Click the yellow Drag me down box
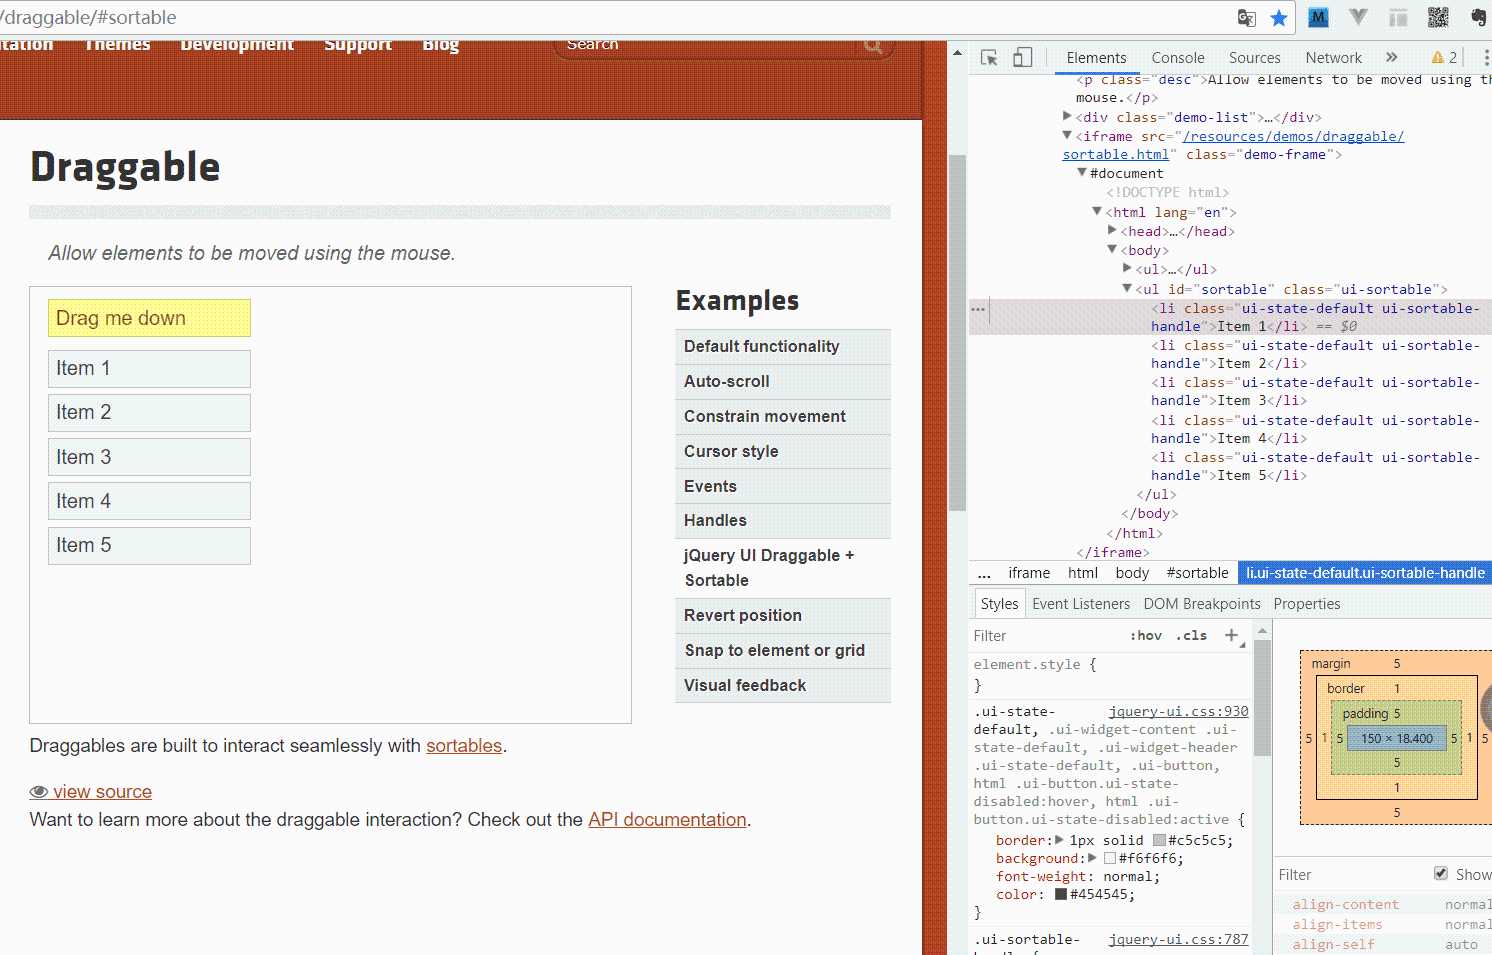This screenshot has height=955, width=1492. click(149, 318)
